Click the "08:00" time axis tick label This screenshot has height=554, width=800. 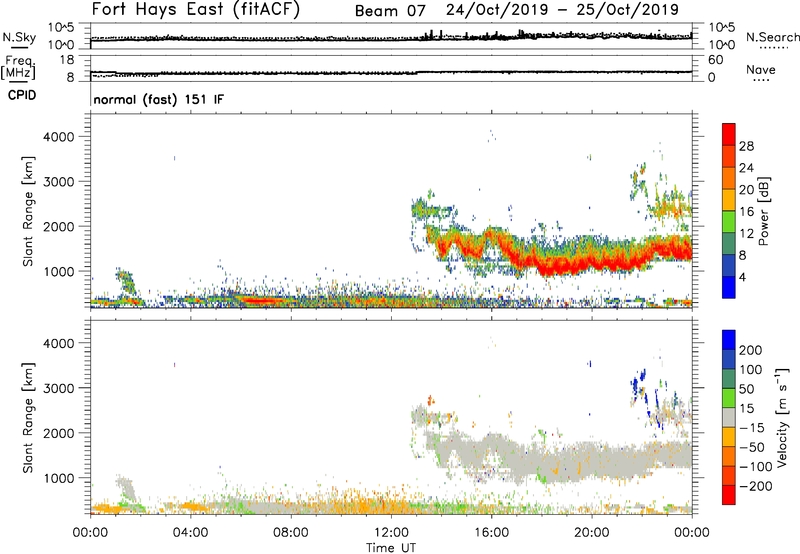pyautogui.click(x=291, y=533)
